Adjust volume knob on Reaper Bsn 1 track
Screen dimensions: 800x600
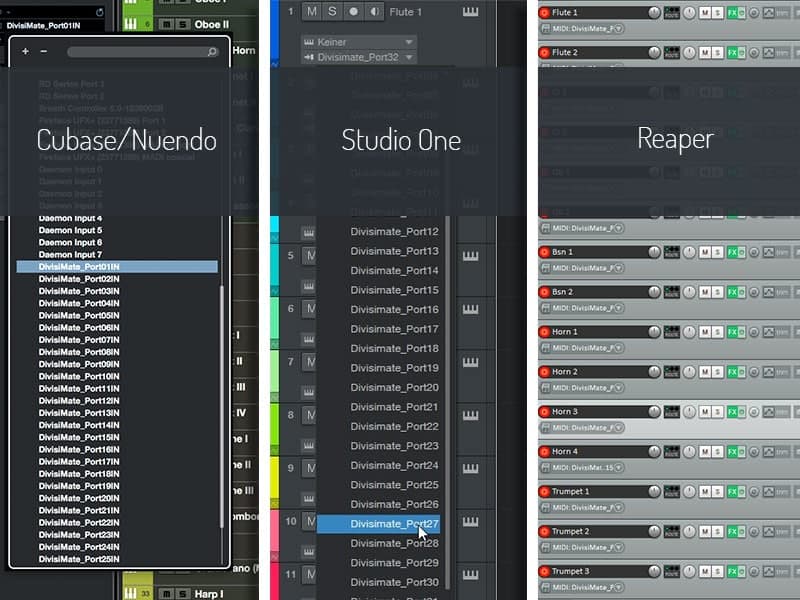(x=654, y=252)
